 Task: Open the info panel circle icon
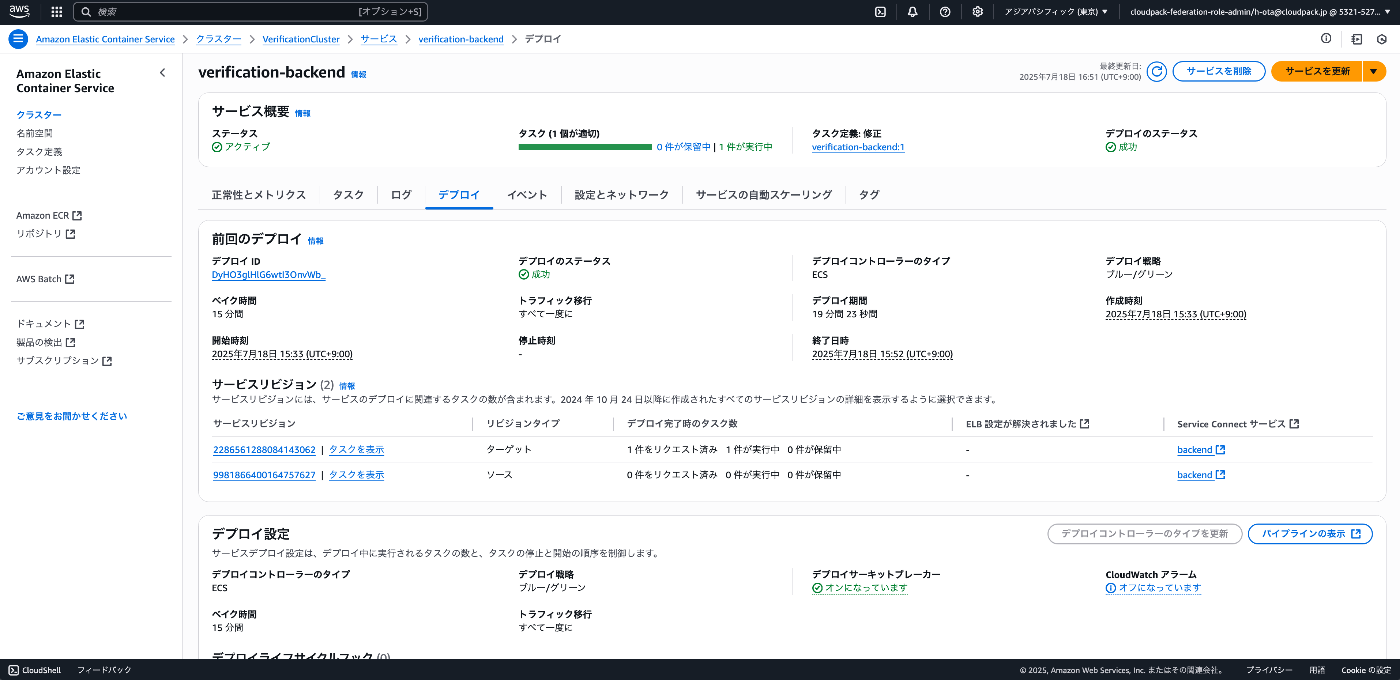(x=1326, y=39)
